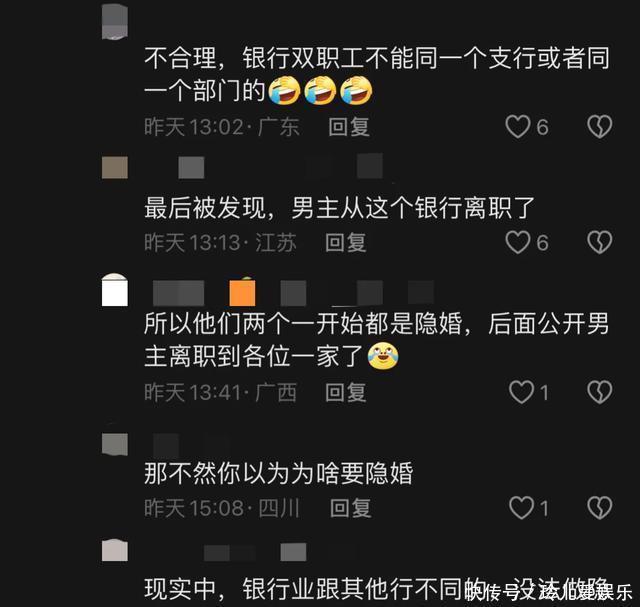Reply to the 13:02 Guangdong comment

tap(349, 127)
